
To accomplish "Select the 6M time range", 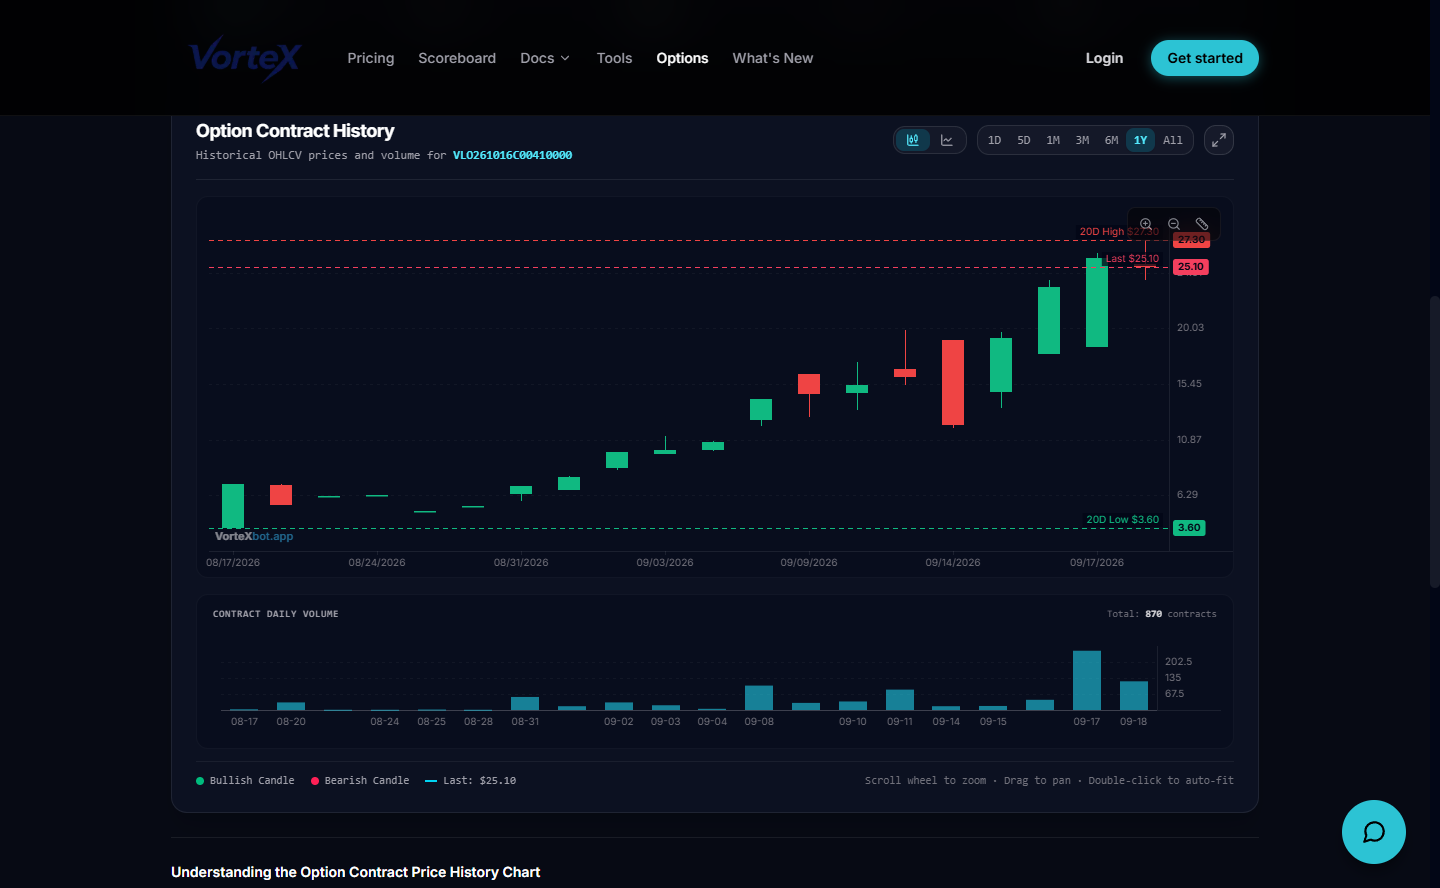I will (x=1111, y=140).
